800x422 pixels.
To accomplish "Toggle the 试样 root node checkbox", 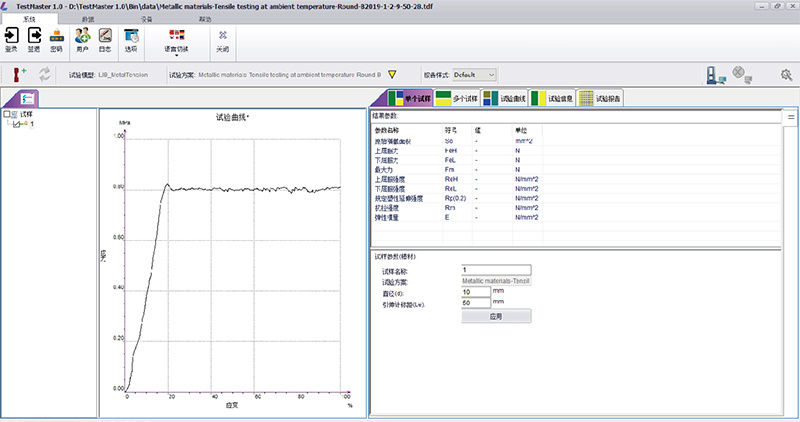I will tap(9, 115).
